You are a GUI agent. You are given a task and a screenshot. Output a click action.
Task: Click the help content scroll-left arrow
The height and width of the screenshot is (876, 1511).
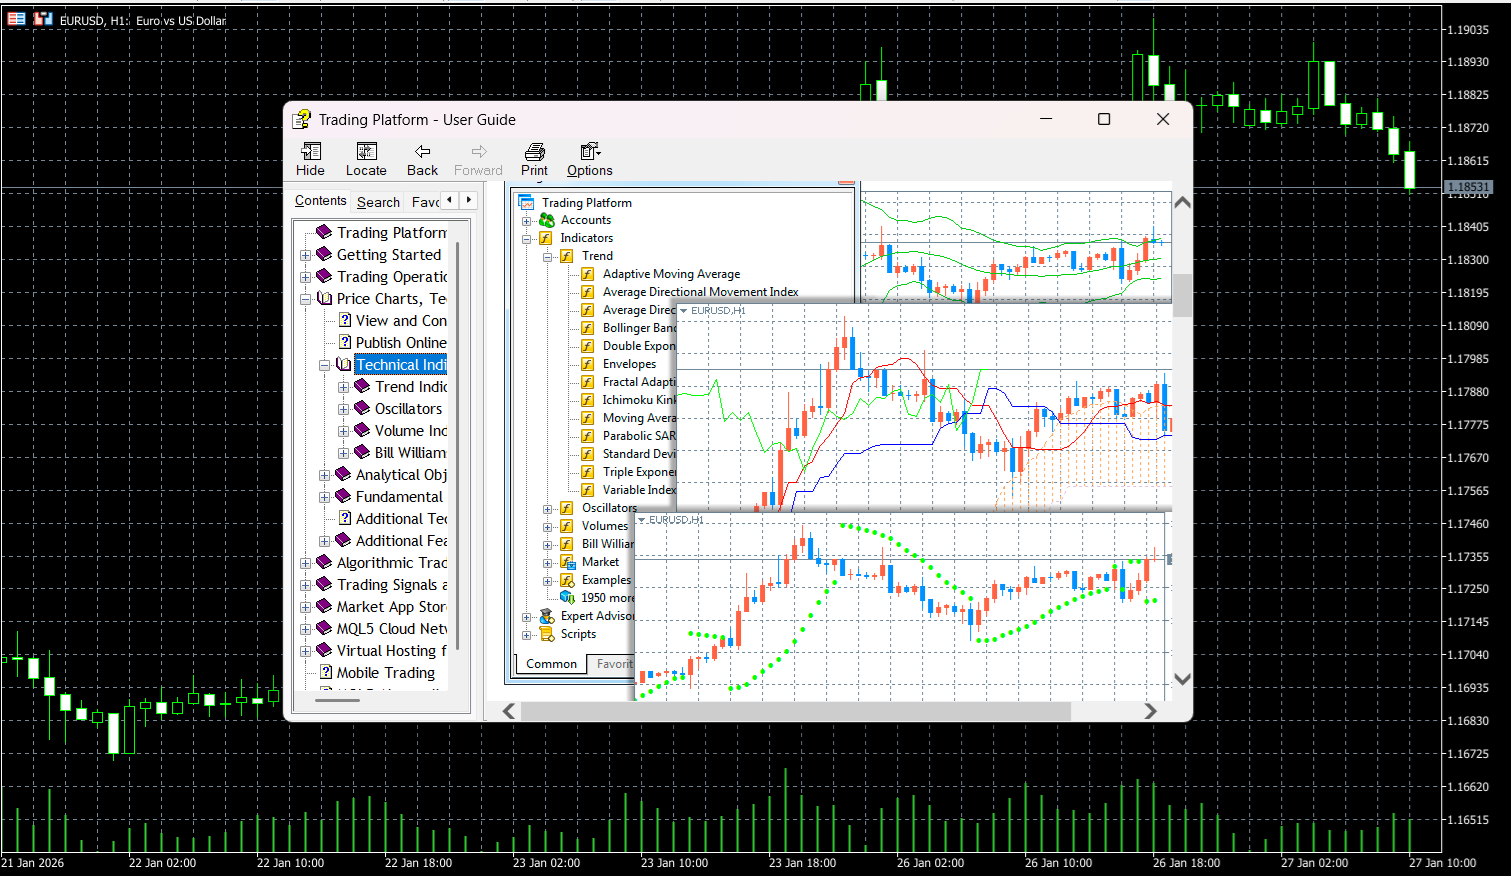pyautogui.click(x=509, y=711)
